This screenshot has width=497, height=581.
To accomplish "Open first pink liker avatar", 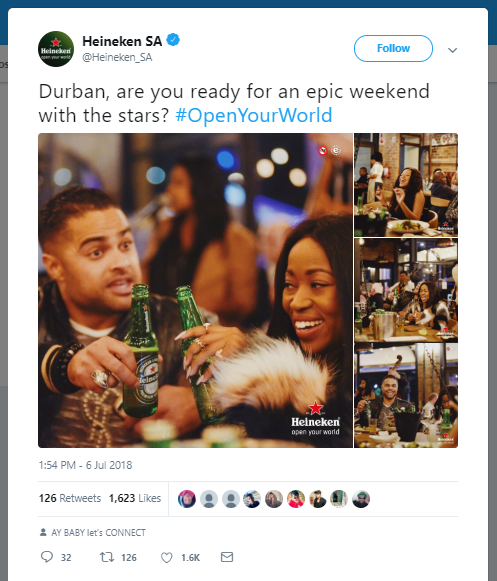I will [187, 499].
